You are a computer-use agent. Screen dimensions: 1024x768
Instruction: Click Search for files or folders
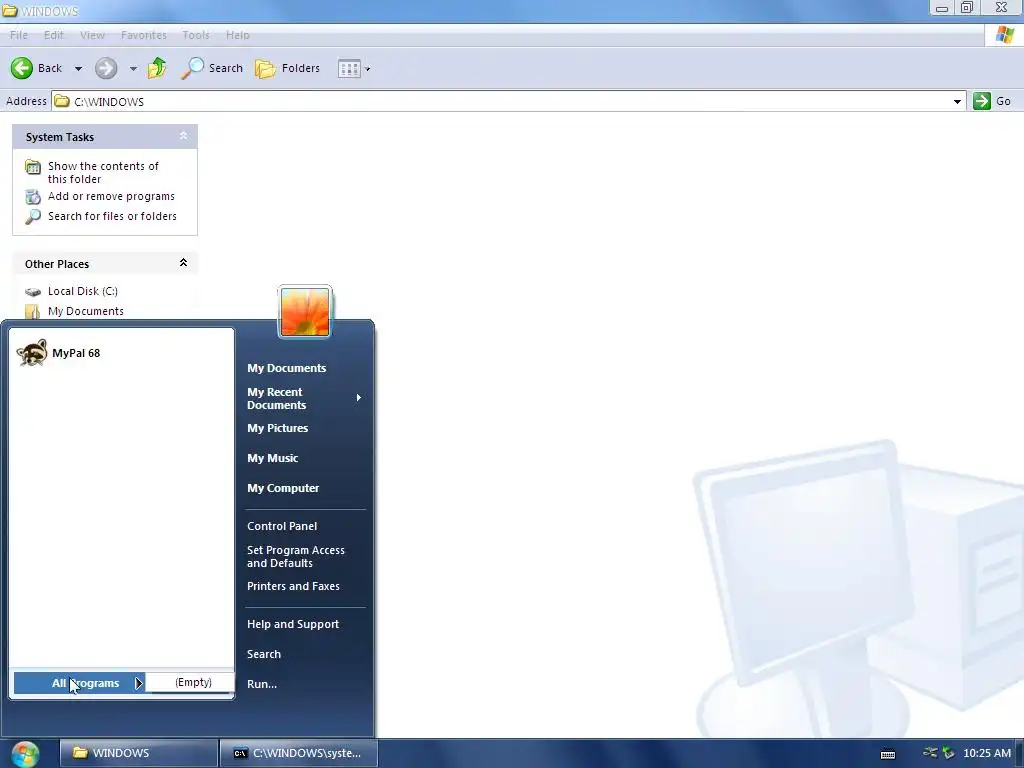pos(112,216)
